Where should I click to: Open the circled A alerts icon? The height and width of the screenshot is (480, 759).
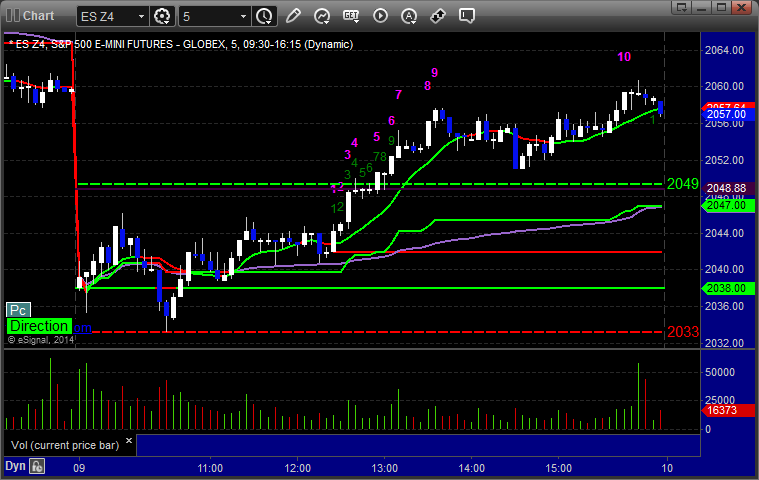coord(409,16)
